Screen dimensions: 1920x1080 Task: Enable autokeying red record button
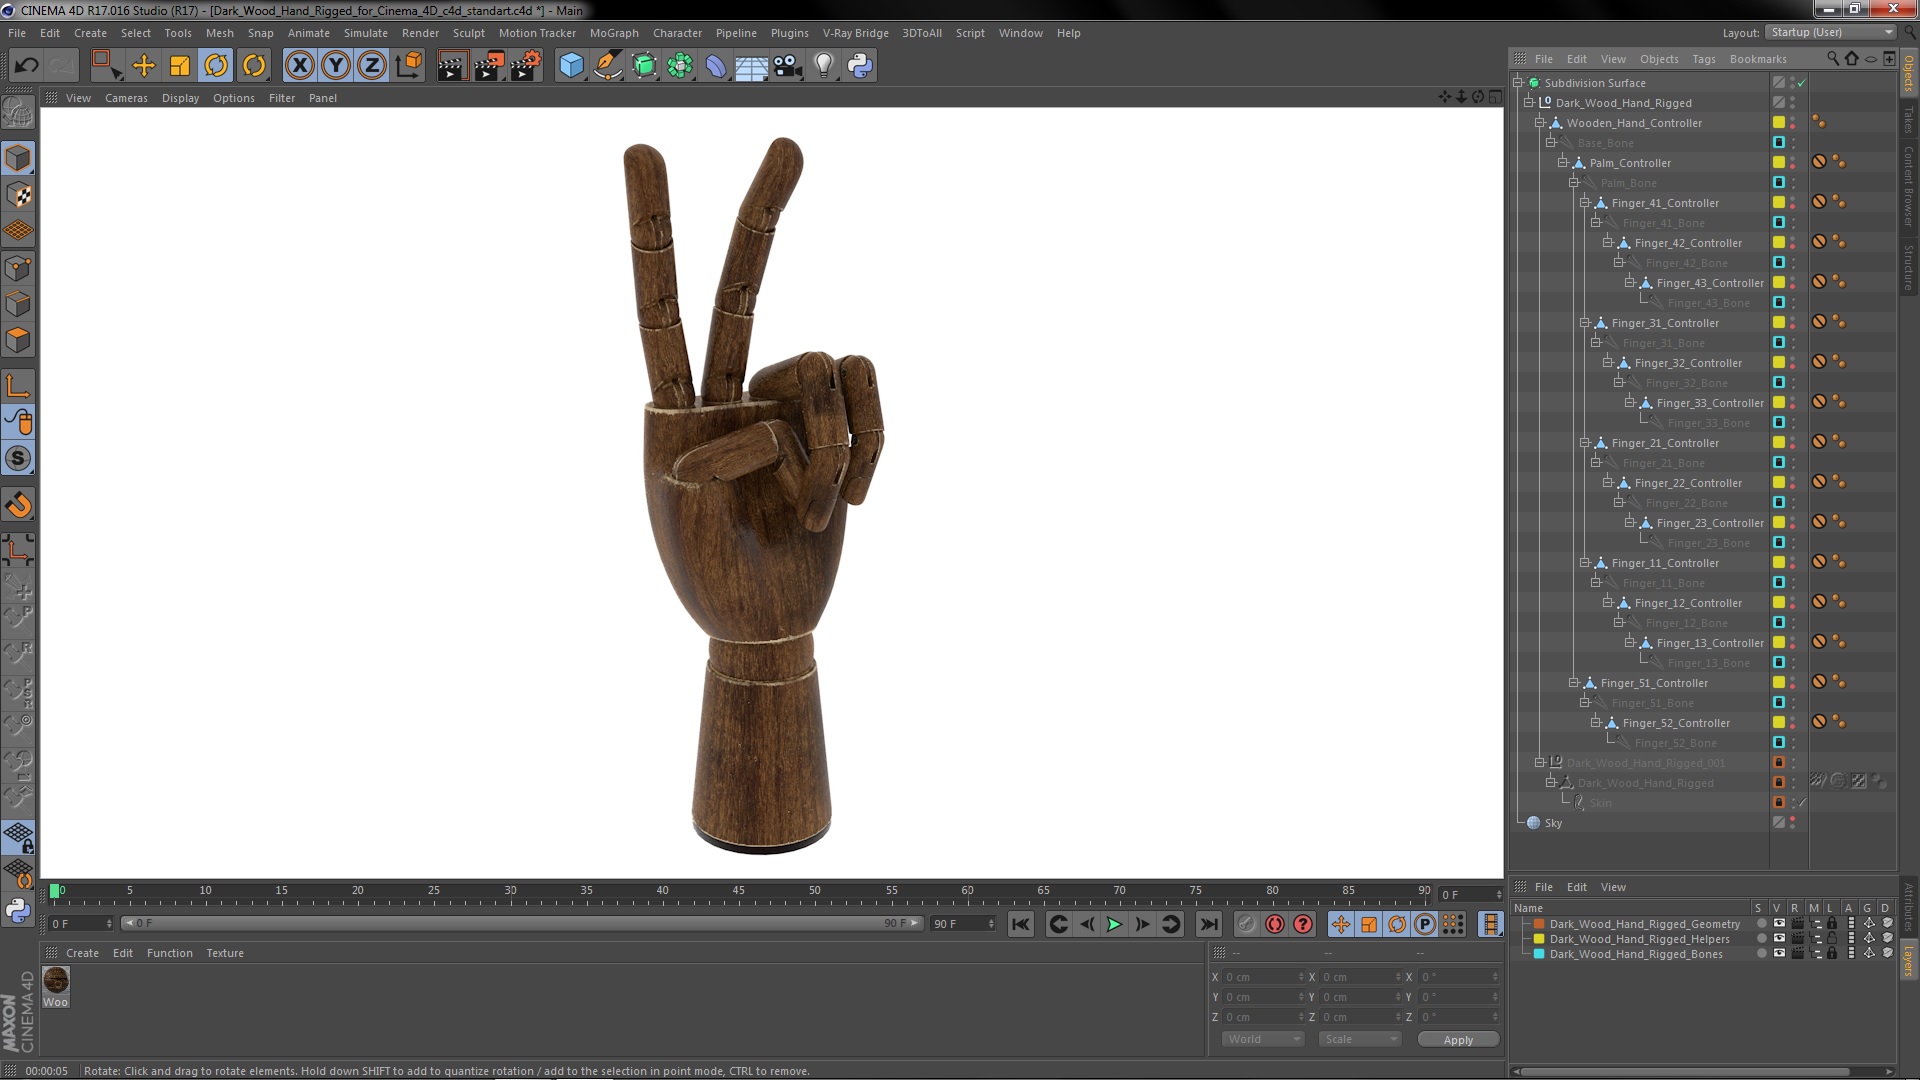click(1274, 924)
